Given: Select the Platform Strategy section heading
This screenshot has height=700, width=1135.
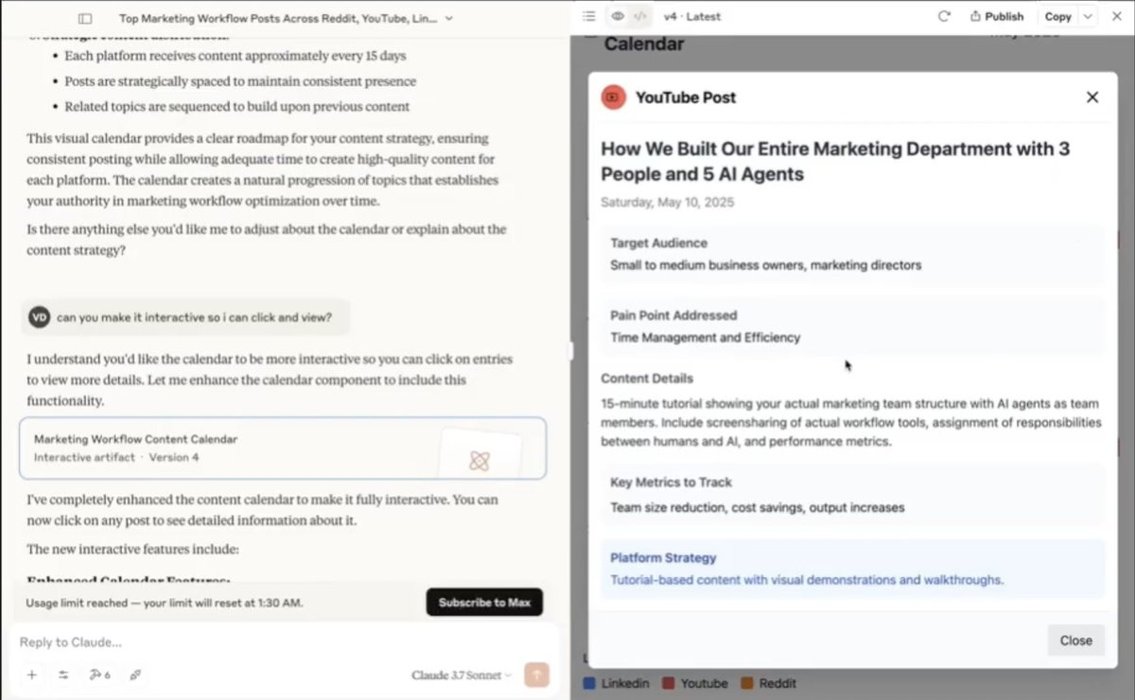Looking at the screenshot, I should (663, 558).
